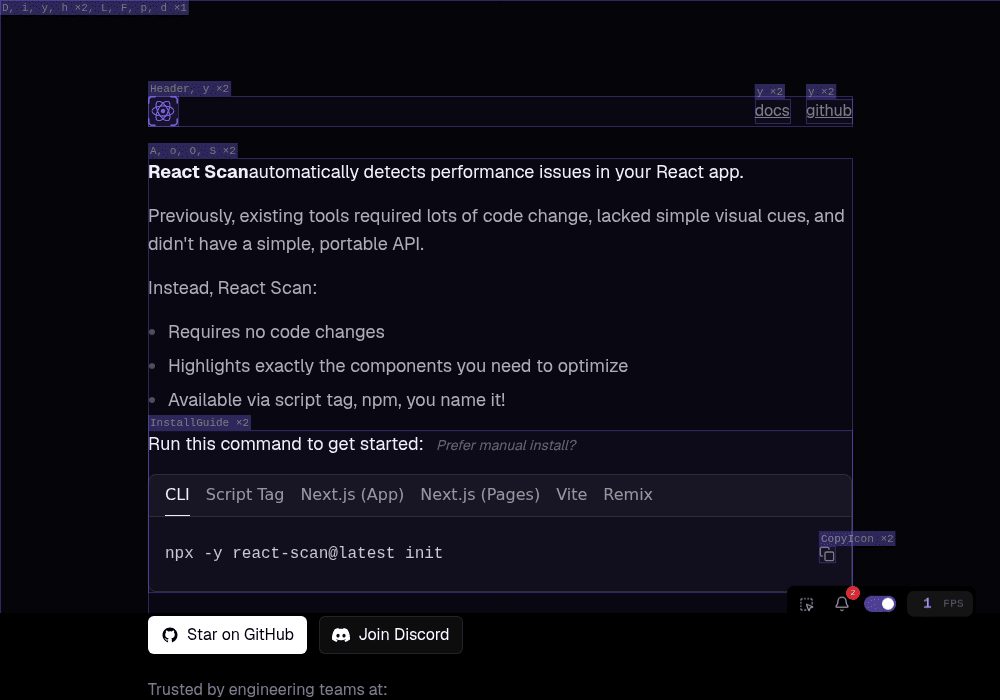This screenshot has width=1000, height=700.
Task: Click 'Highlights exactly the components' bullet text
Action: (398, 366)
